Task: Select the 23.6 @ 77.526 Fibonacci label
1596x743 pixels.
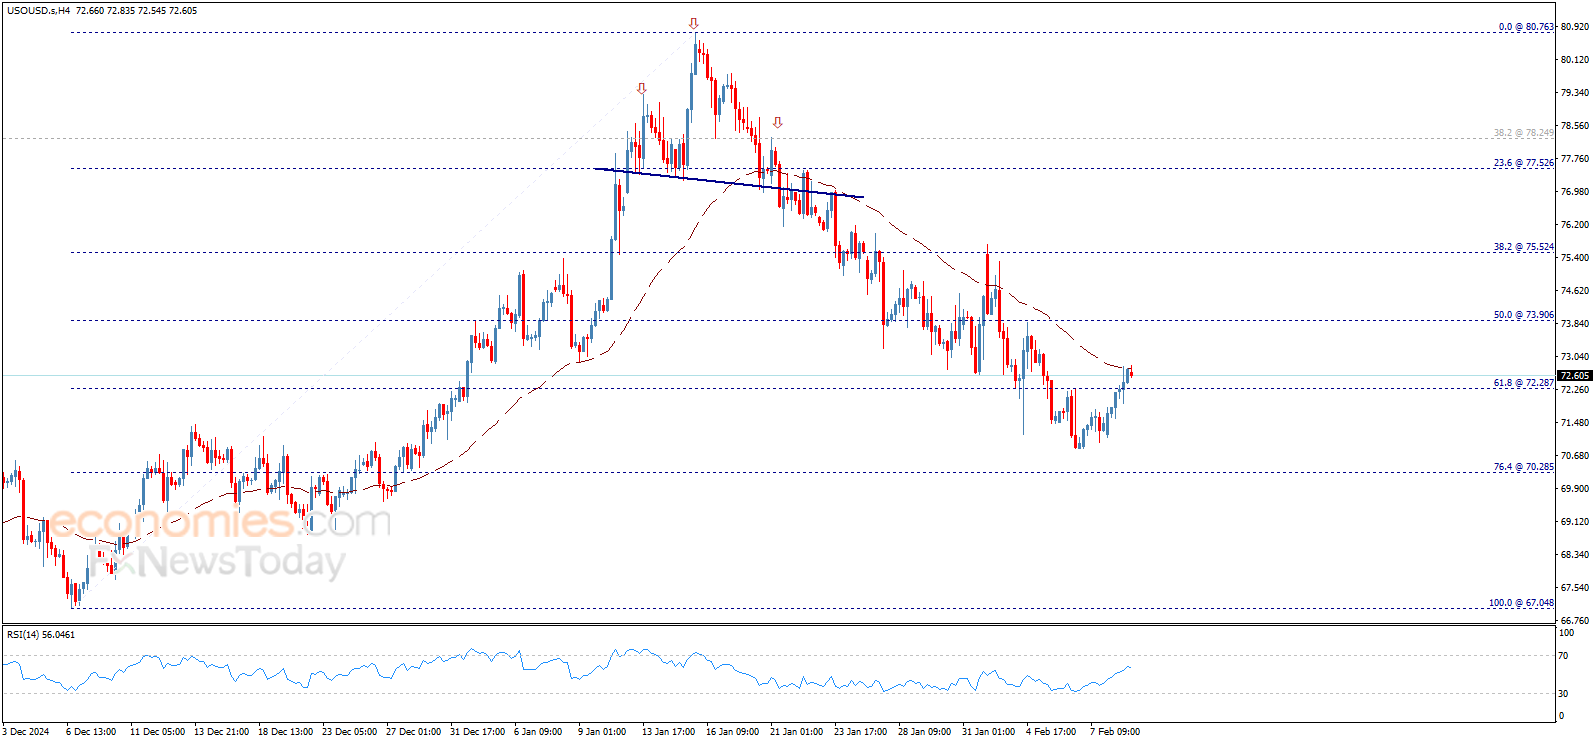Action: point(1524,163)
